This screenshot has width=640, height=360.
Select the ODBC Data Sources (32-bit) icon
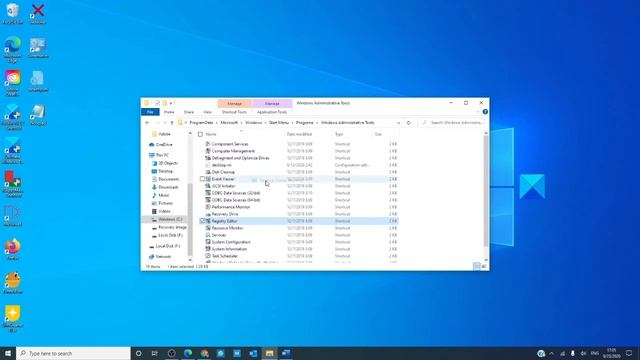[x=208, y=193]
